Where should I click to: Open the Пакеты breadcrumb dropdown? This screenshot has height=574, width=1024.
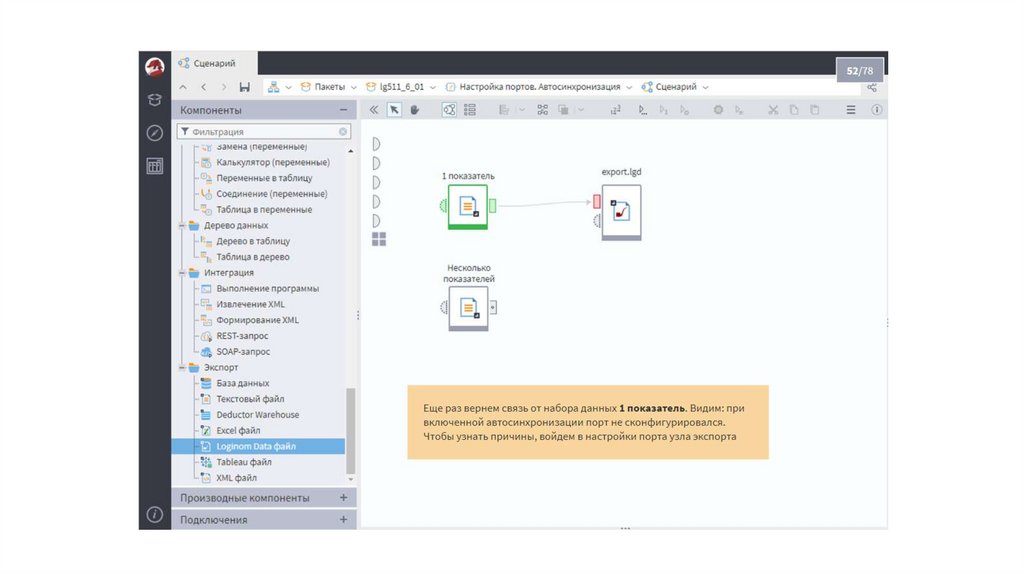tap(354, 88)
